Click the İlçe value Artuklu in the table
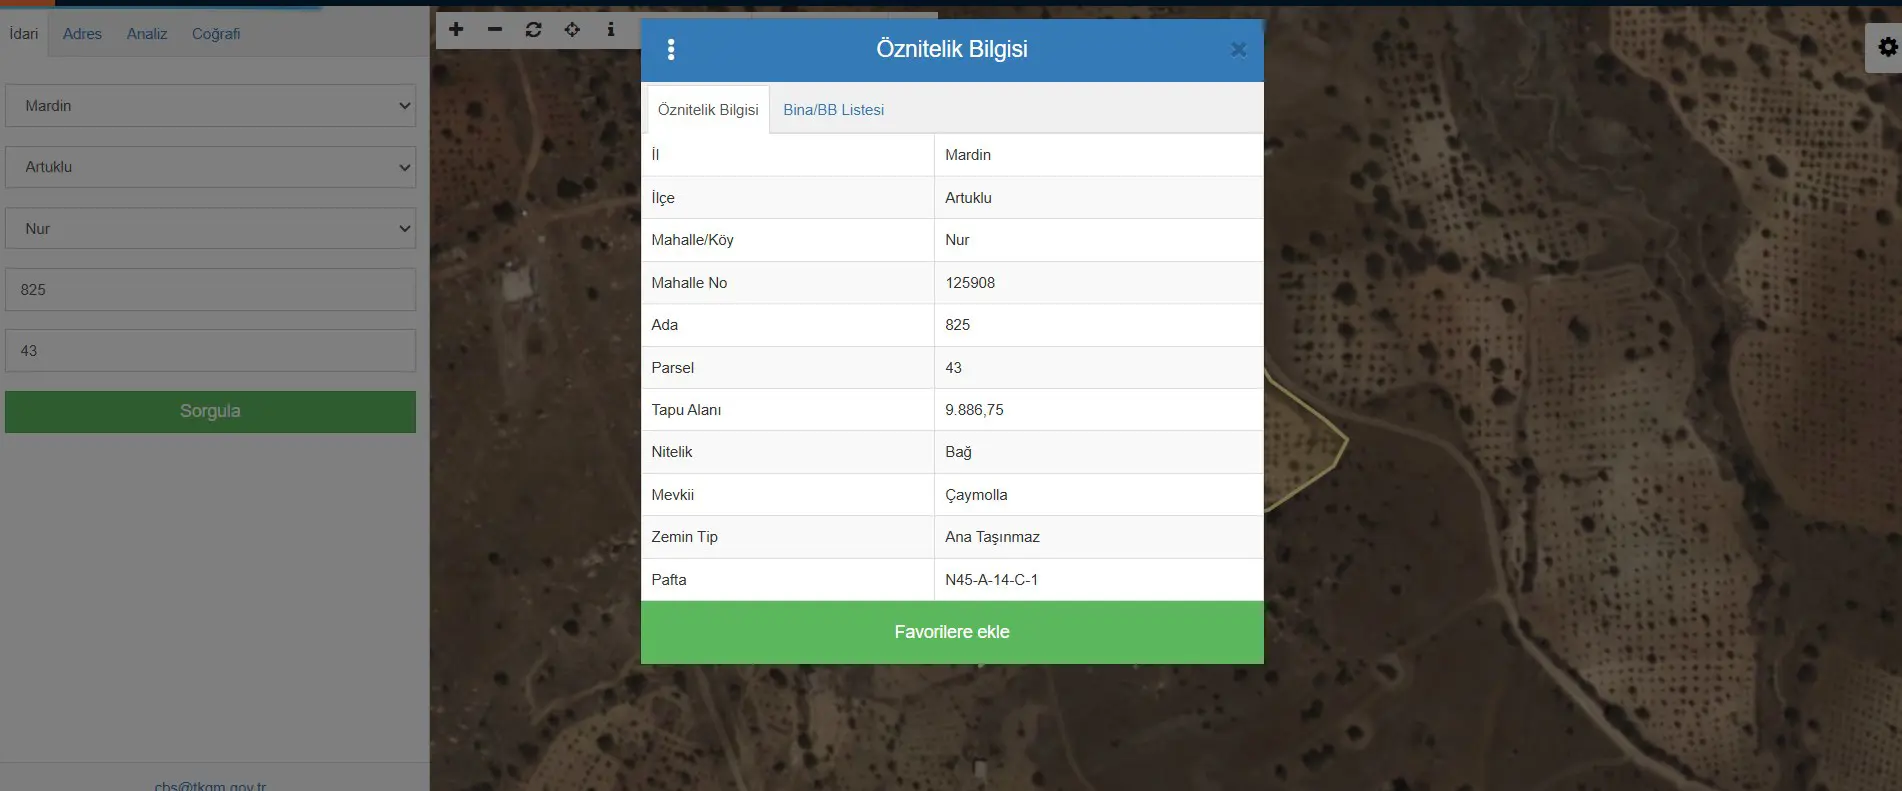 (968, 198)
